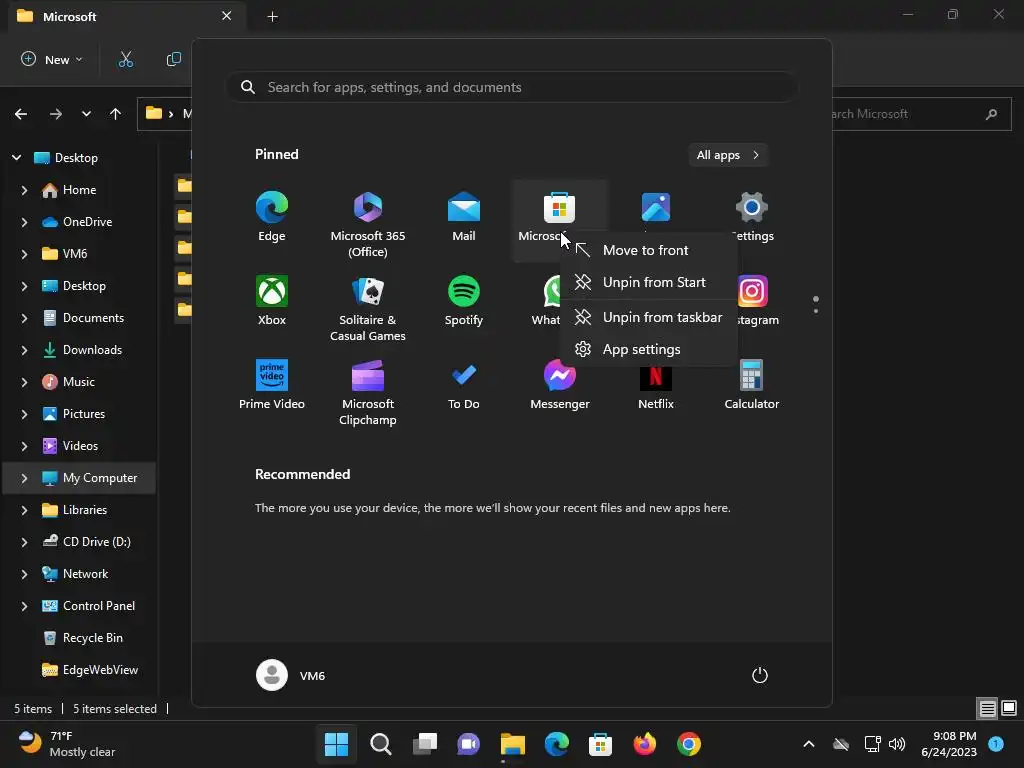The width and height of the screenshot is (1024, 768).
Task: Focus the Start menu search box
Action: pyautogui.click(x=512, y=88)
